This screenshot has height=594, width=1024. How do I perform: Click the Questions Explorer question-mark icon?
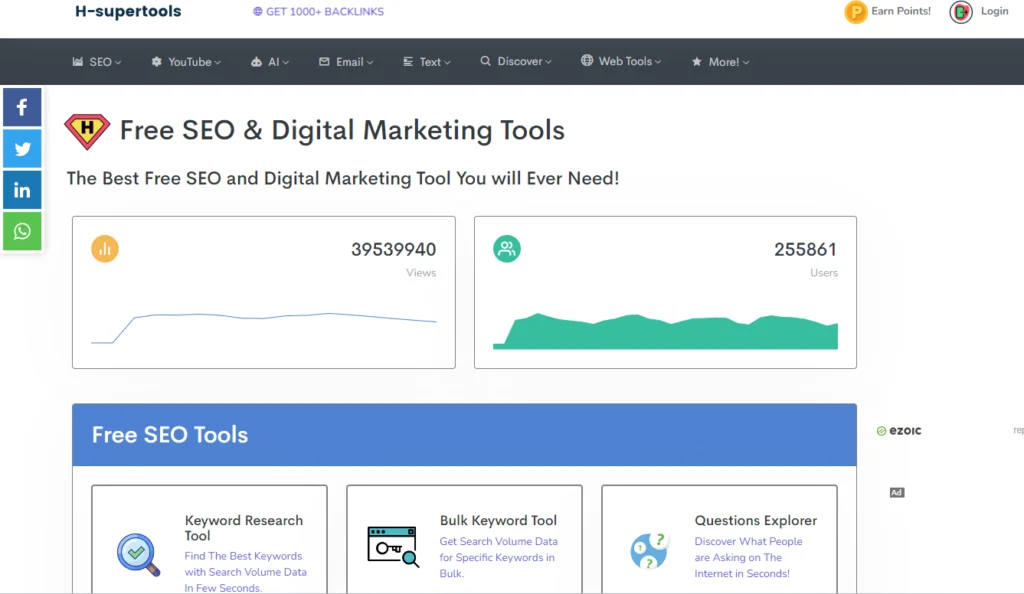[x=649, y=550]
